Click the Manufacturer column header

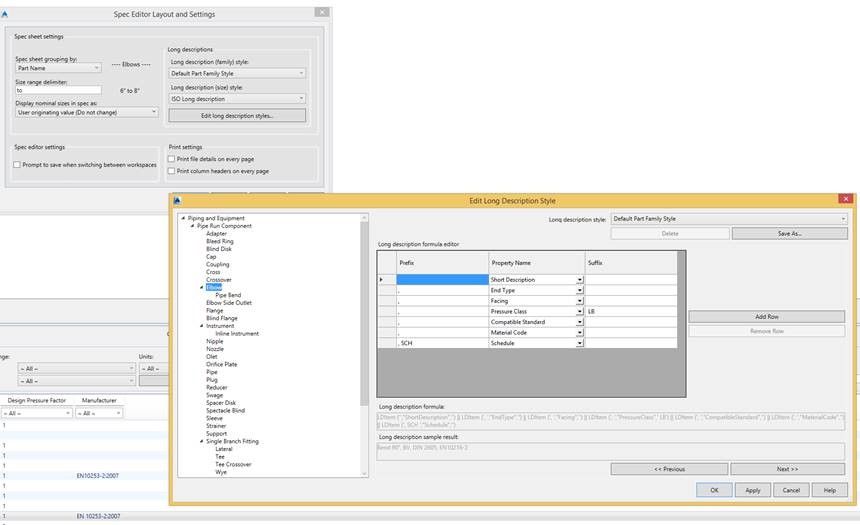99,400
